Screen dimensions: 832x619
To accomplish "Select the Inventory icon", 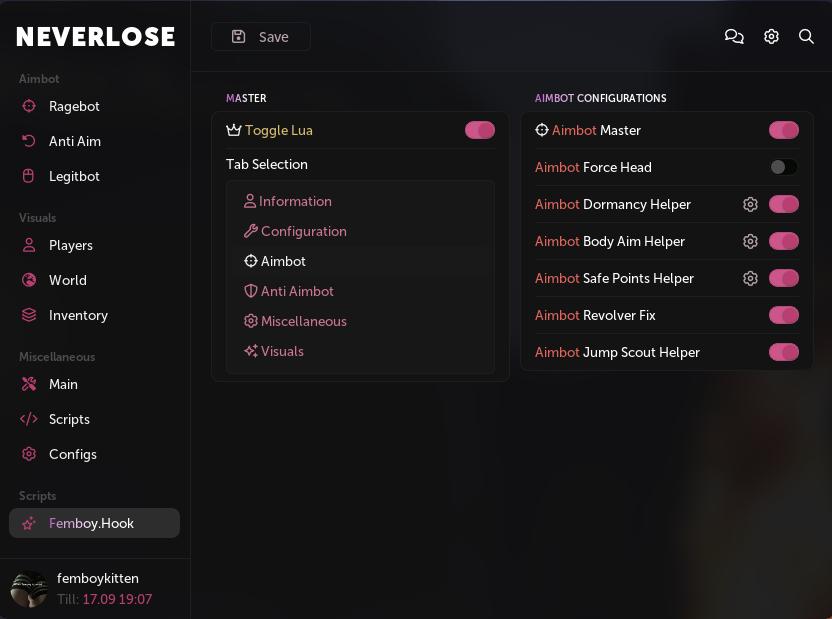I will point(28,315).
